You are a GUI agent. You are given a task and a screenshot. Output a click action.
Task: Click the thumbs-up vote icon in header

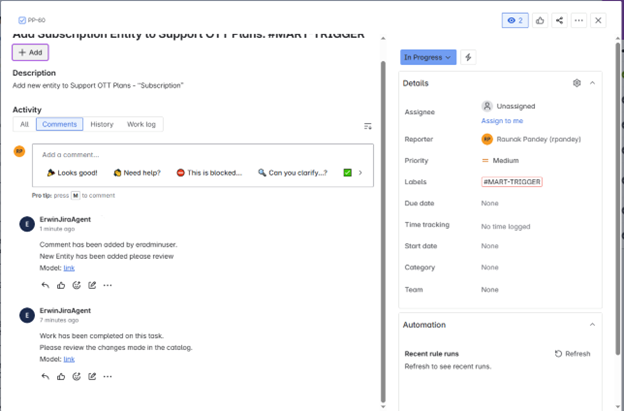(x=540, y=20)
